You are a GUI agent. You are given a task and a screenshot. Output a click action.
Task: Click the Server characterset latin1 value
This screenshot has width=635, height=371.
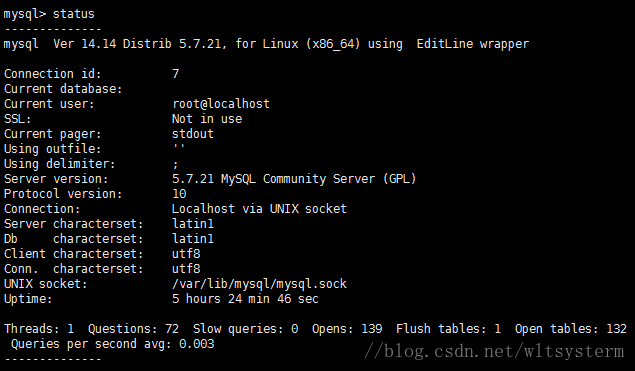[x=193, y=224]
